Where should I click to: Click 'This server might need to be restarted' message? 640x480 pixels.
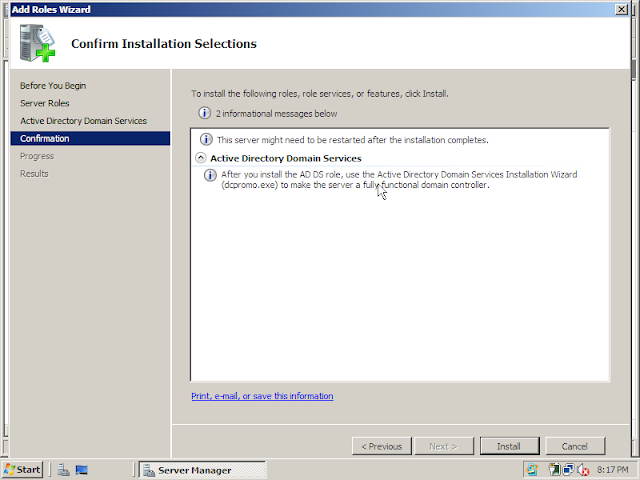click(353, 140)
